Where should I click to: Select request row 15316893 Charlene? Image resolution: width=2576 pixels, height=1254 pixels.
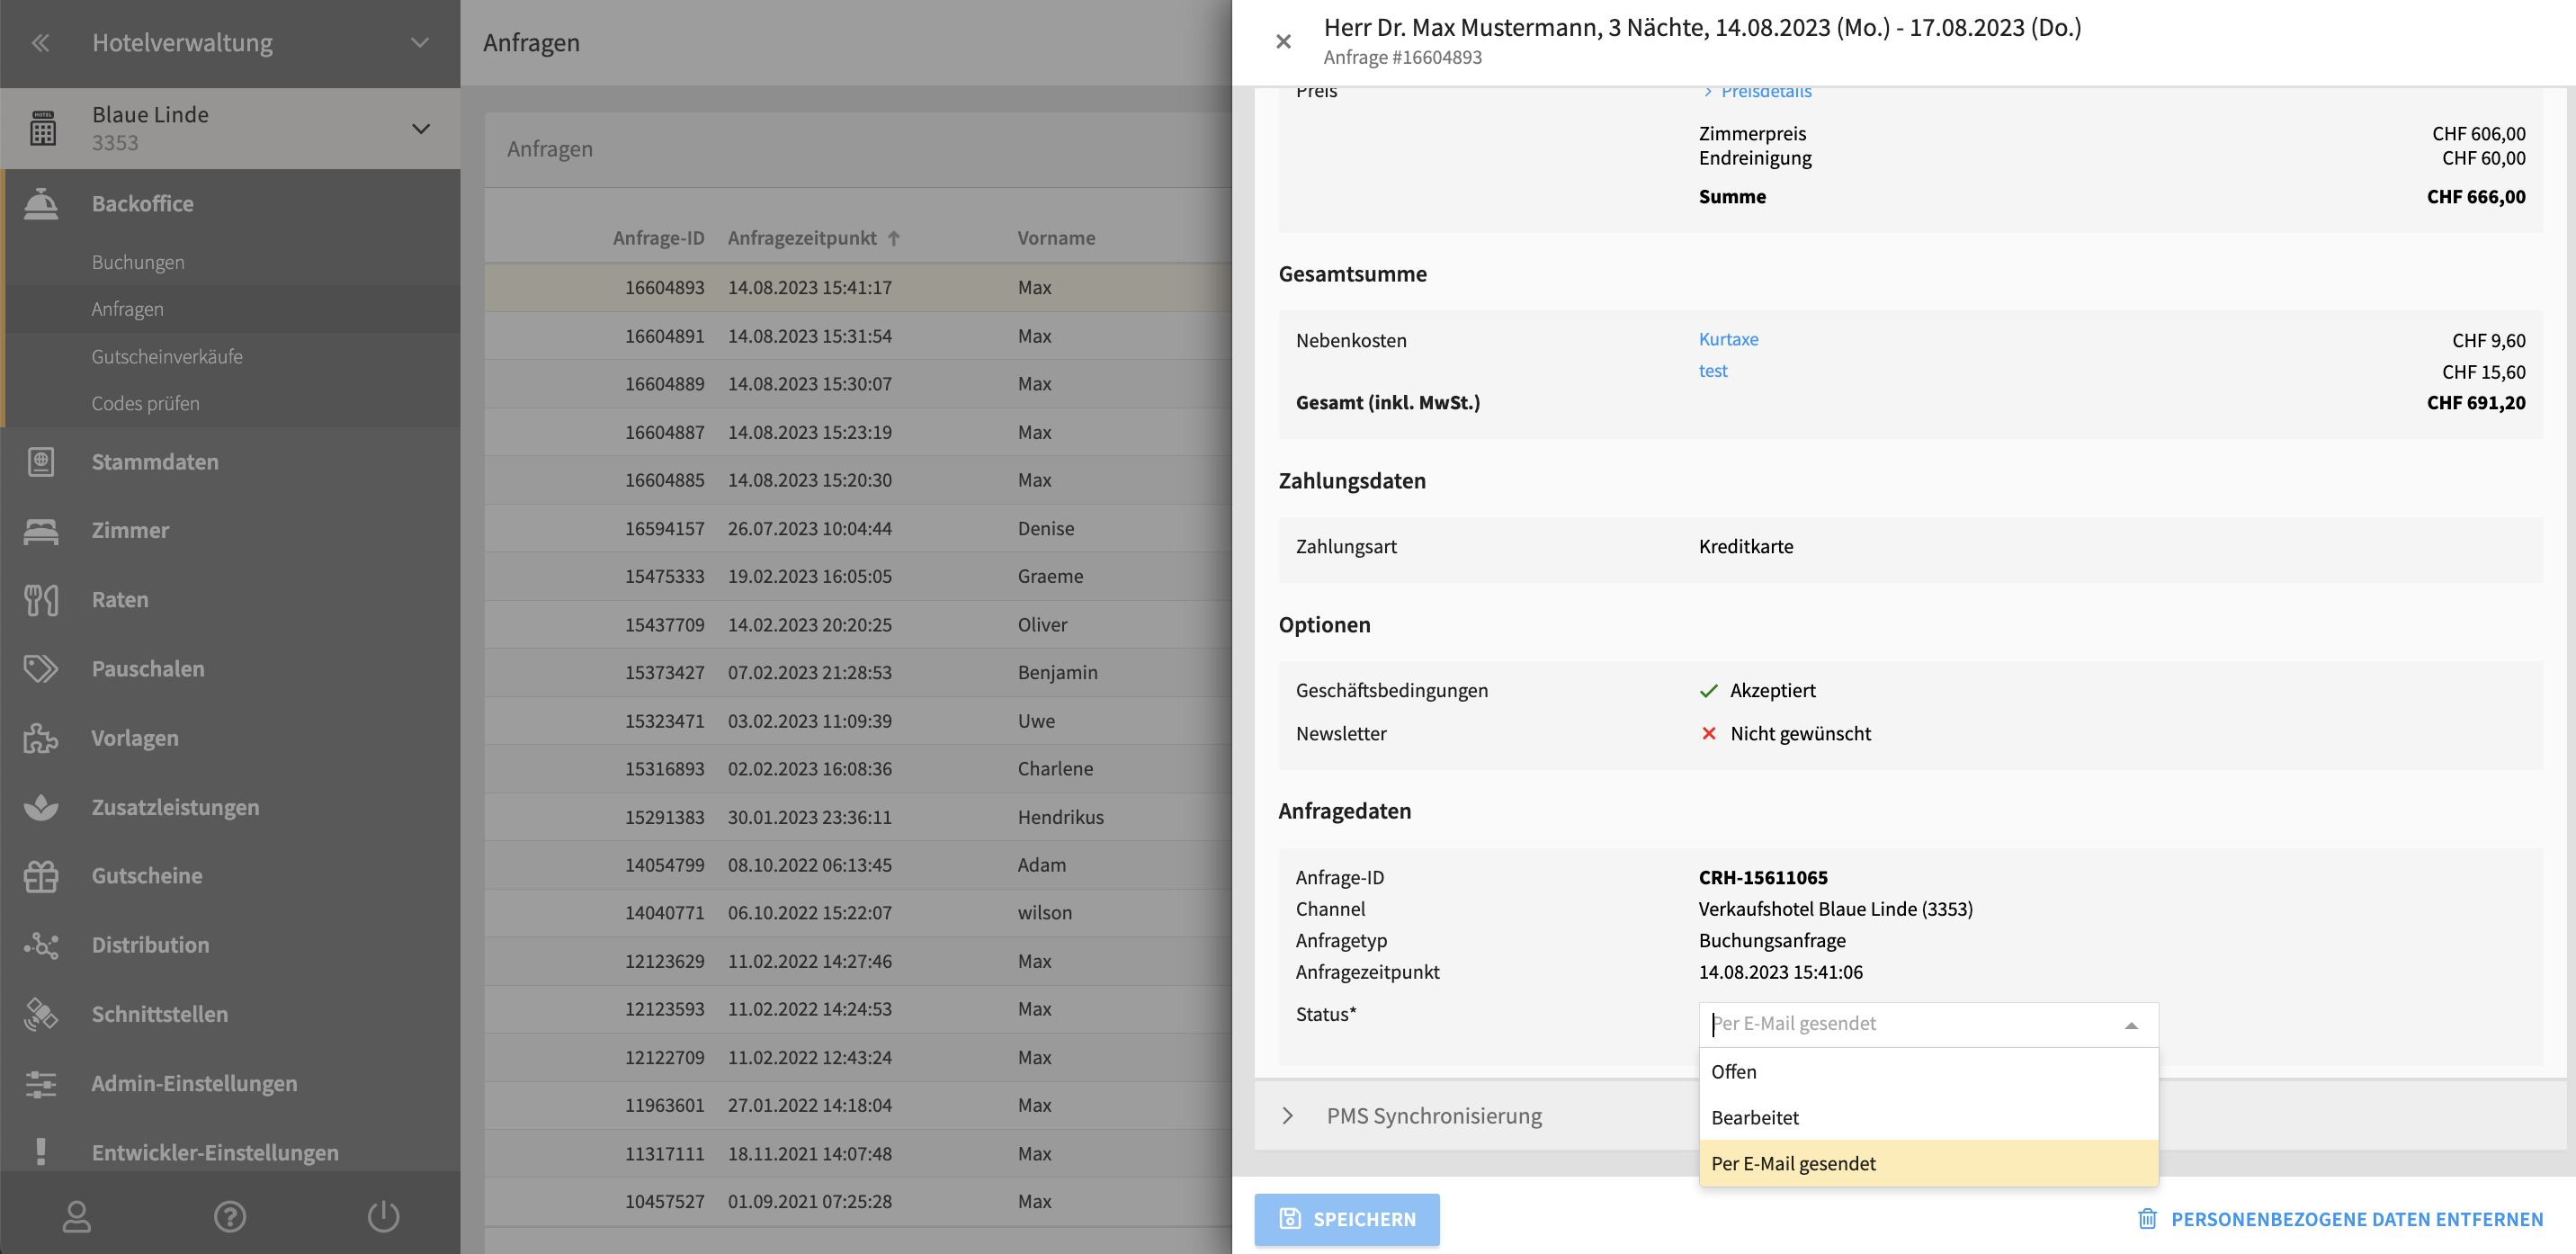858,769
